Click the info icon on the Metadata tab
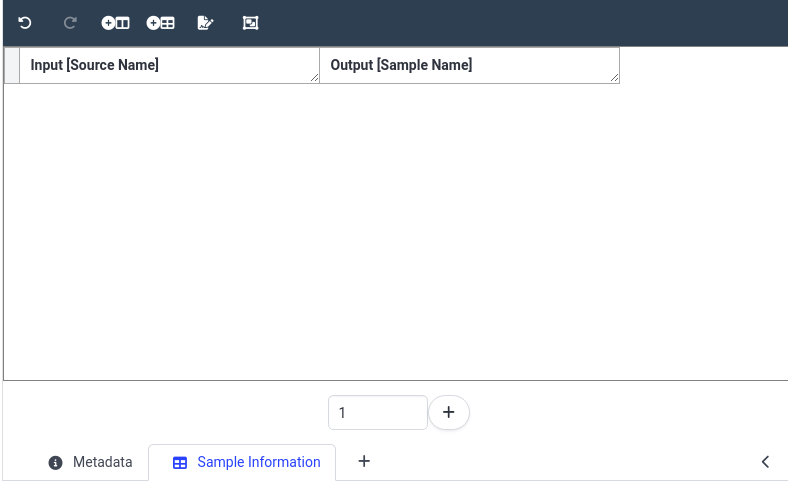788x481 pixels. pyautogui.click(x=55, y=463)
